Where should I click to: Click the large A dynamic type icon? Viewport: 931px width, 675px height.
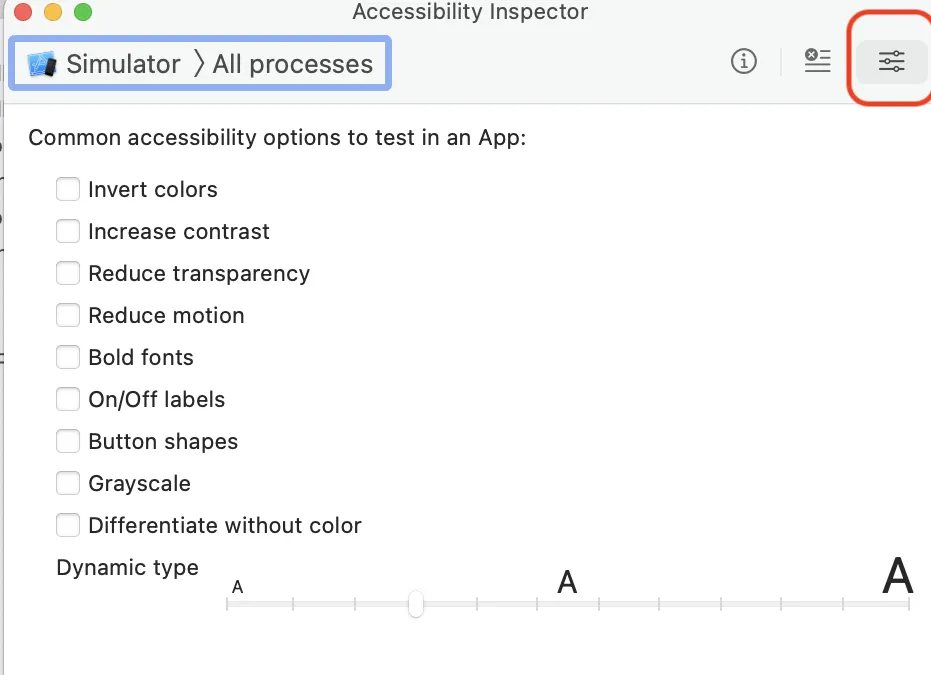(x=897, y=577)
